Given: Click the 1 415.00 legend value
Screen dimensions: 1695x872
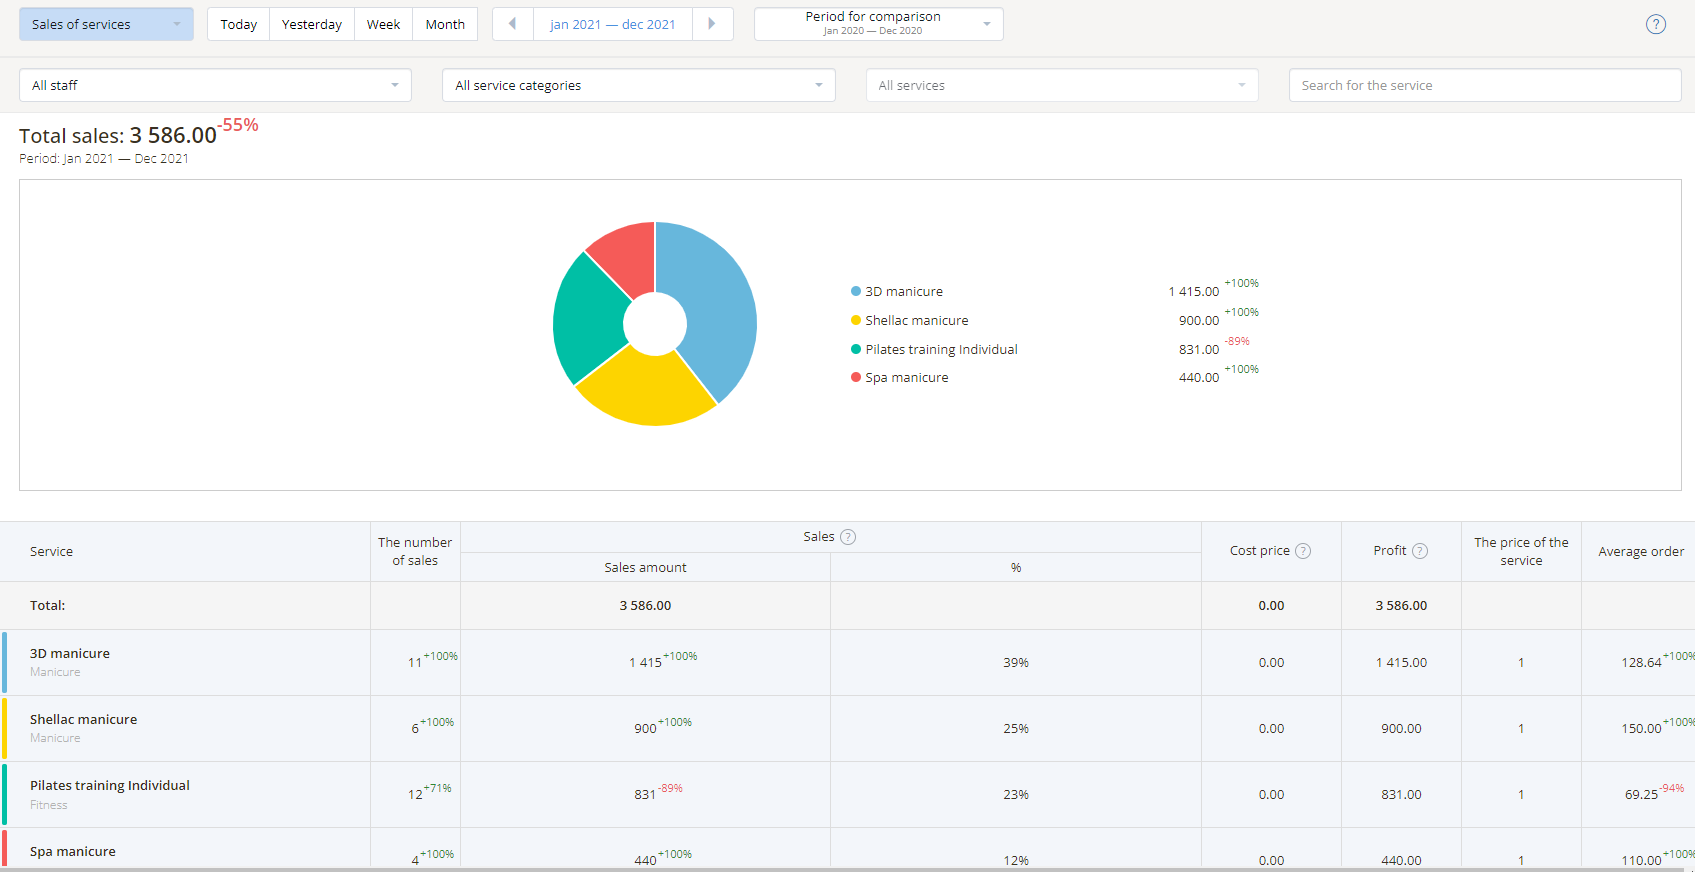Looking at the screenshot, I should (x=1194, y=291).
